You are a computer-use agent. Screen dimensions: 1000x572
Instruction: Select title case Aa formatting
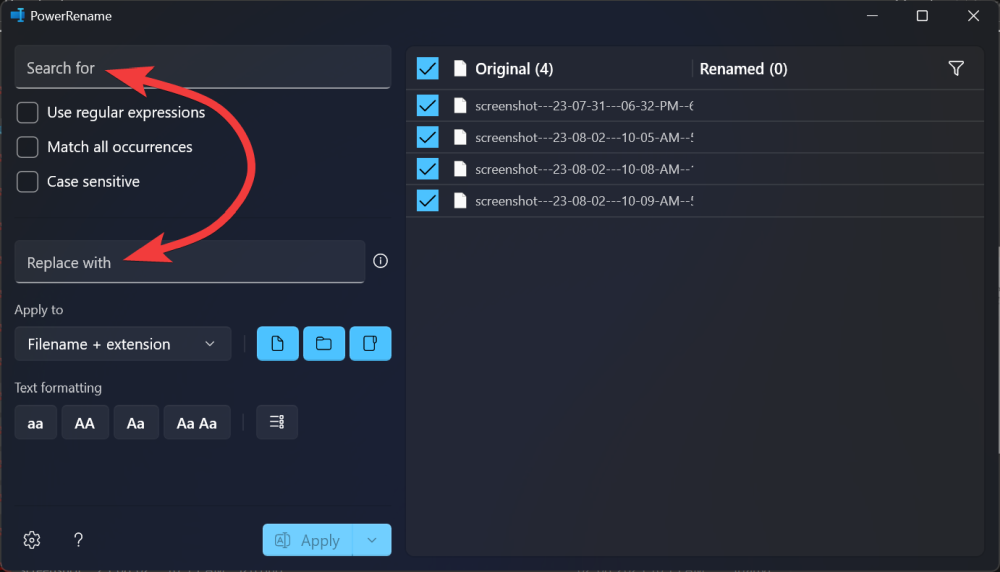(x=136, y=423)
